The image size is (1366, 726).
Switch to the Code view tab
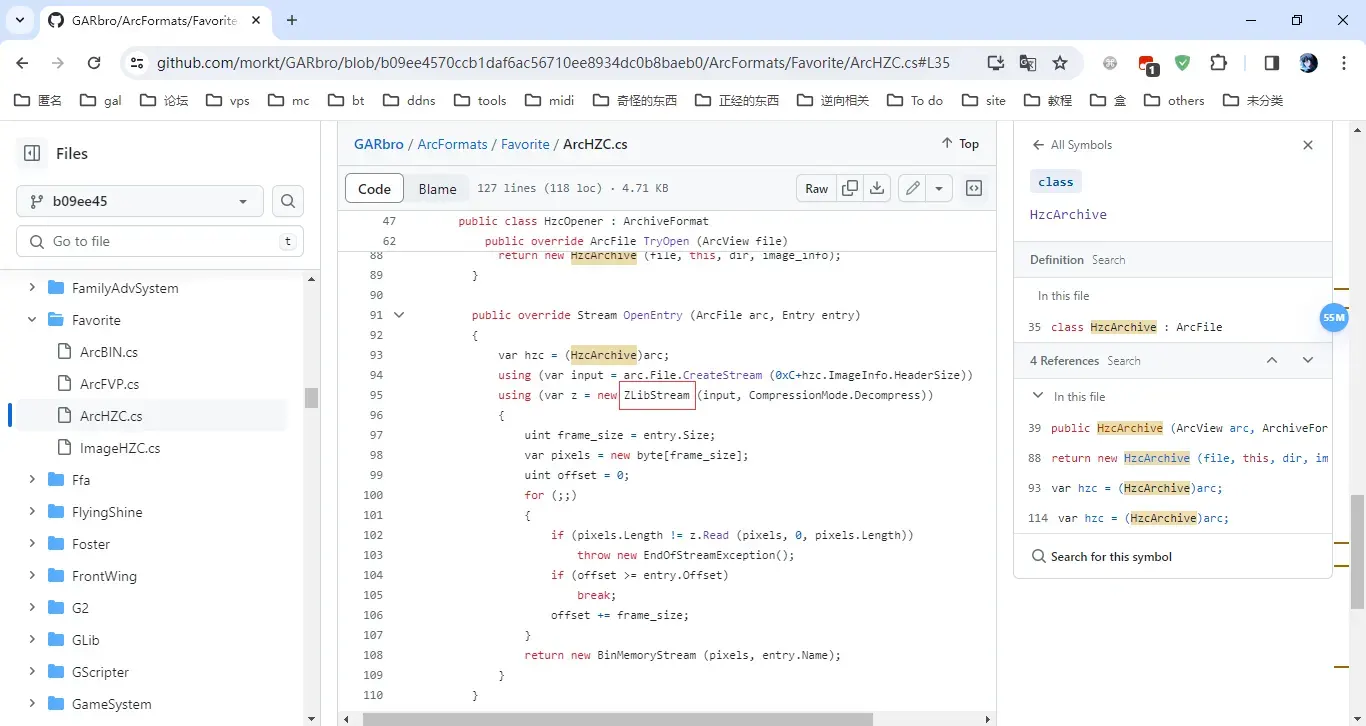374,188
